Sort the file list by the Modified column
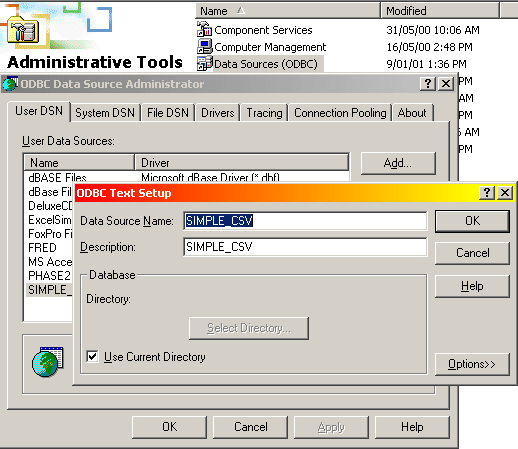Viewport: 518px width, 449px height. point(440,11)
